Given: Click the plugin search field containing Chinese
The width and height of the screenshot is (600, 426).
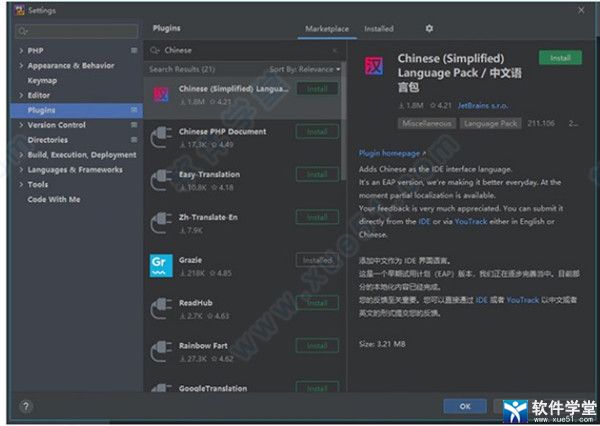Looking at the screenshot, I should [245, 50].
